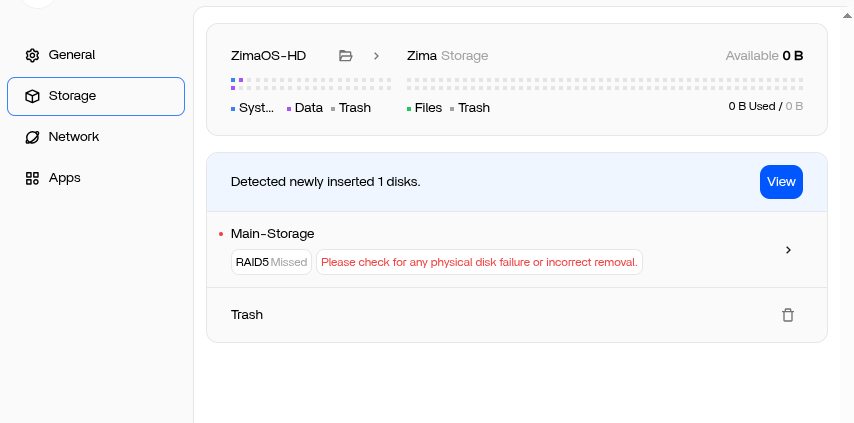Expand Main-Storage details with the arrow

pos(788,250)
